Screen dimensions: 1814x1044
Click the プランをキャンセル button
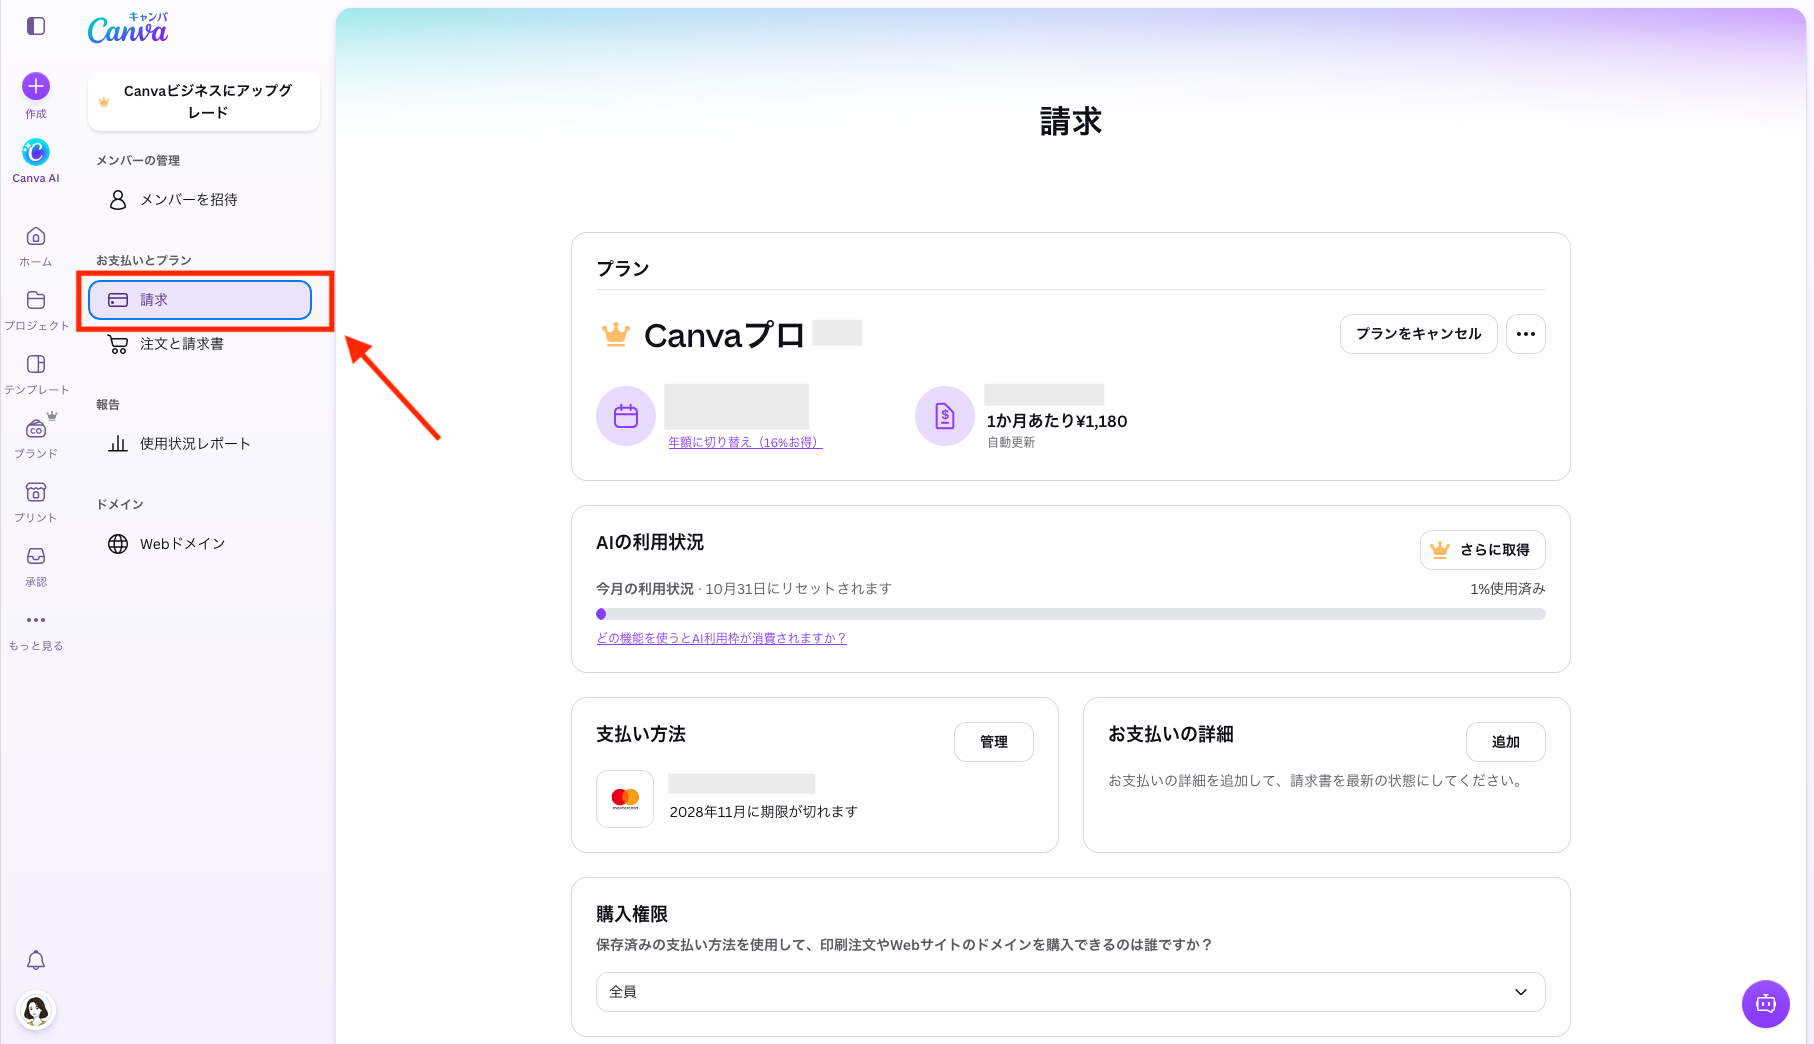tap(1419, 334)
